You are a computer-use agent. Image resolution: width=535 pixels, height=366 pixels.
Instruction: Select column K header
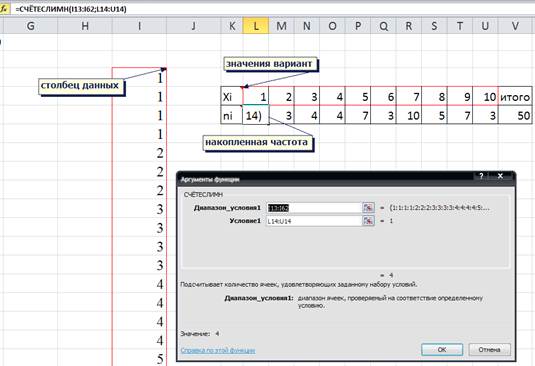pyautogui.click(x=232, y=26)
